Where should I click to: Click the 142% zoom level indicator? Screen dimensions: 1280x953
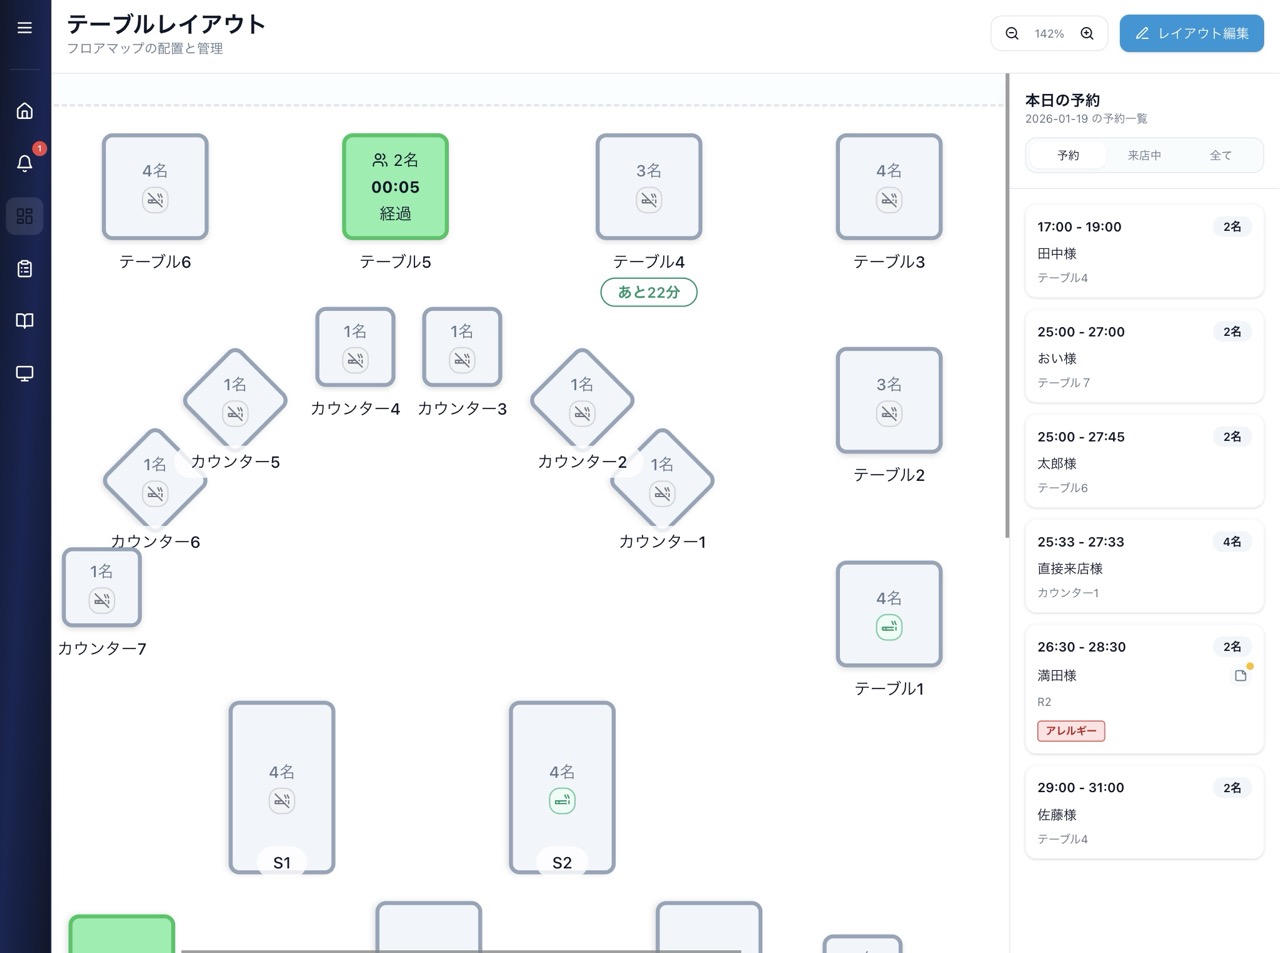pos(1049,33)
